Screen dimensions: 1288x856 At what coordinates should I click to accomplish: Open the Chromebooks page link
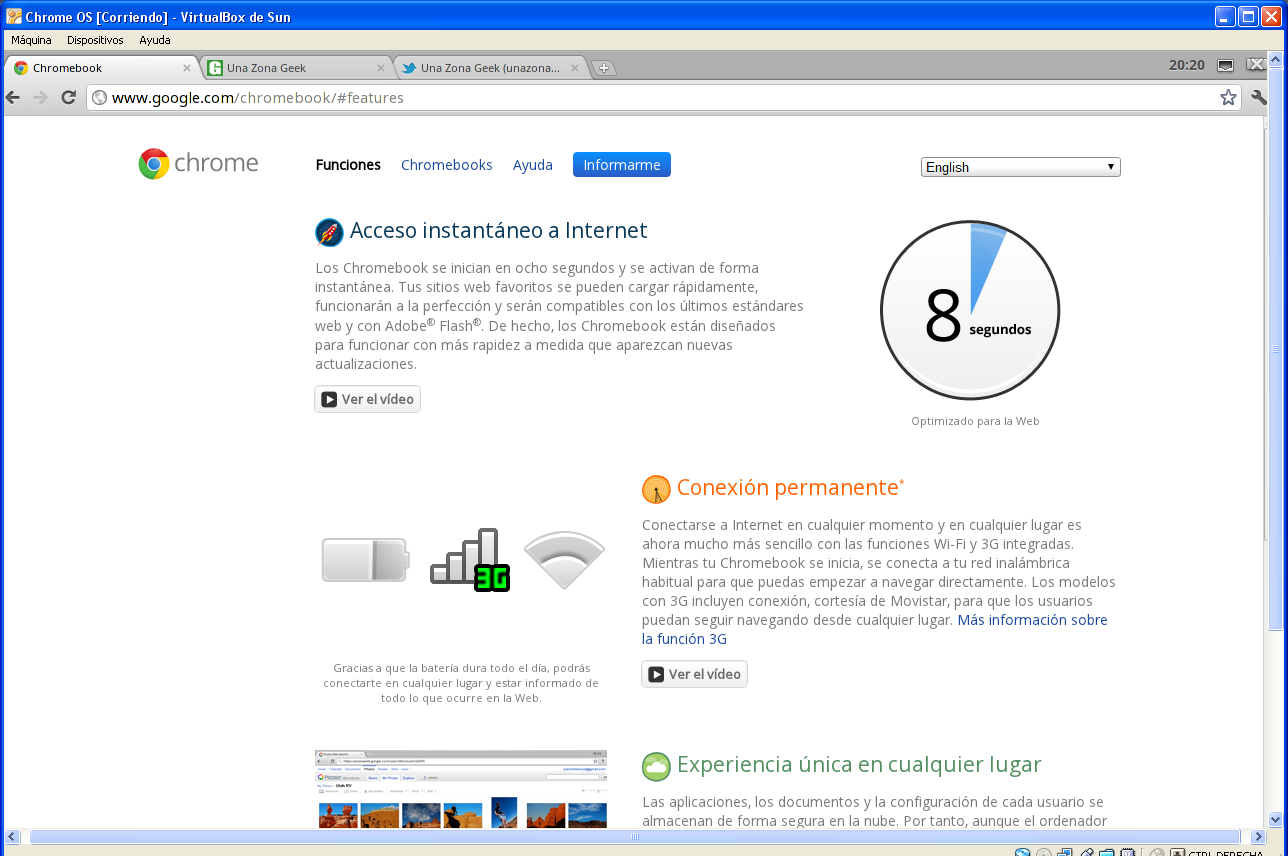pos(447,165)
